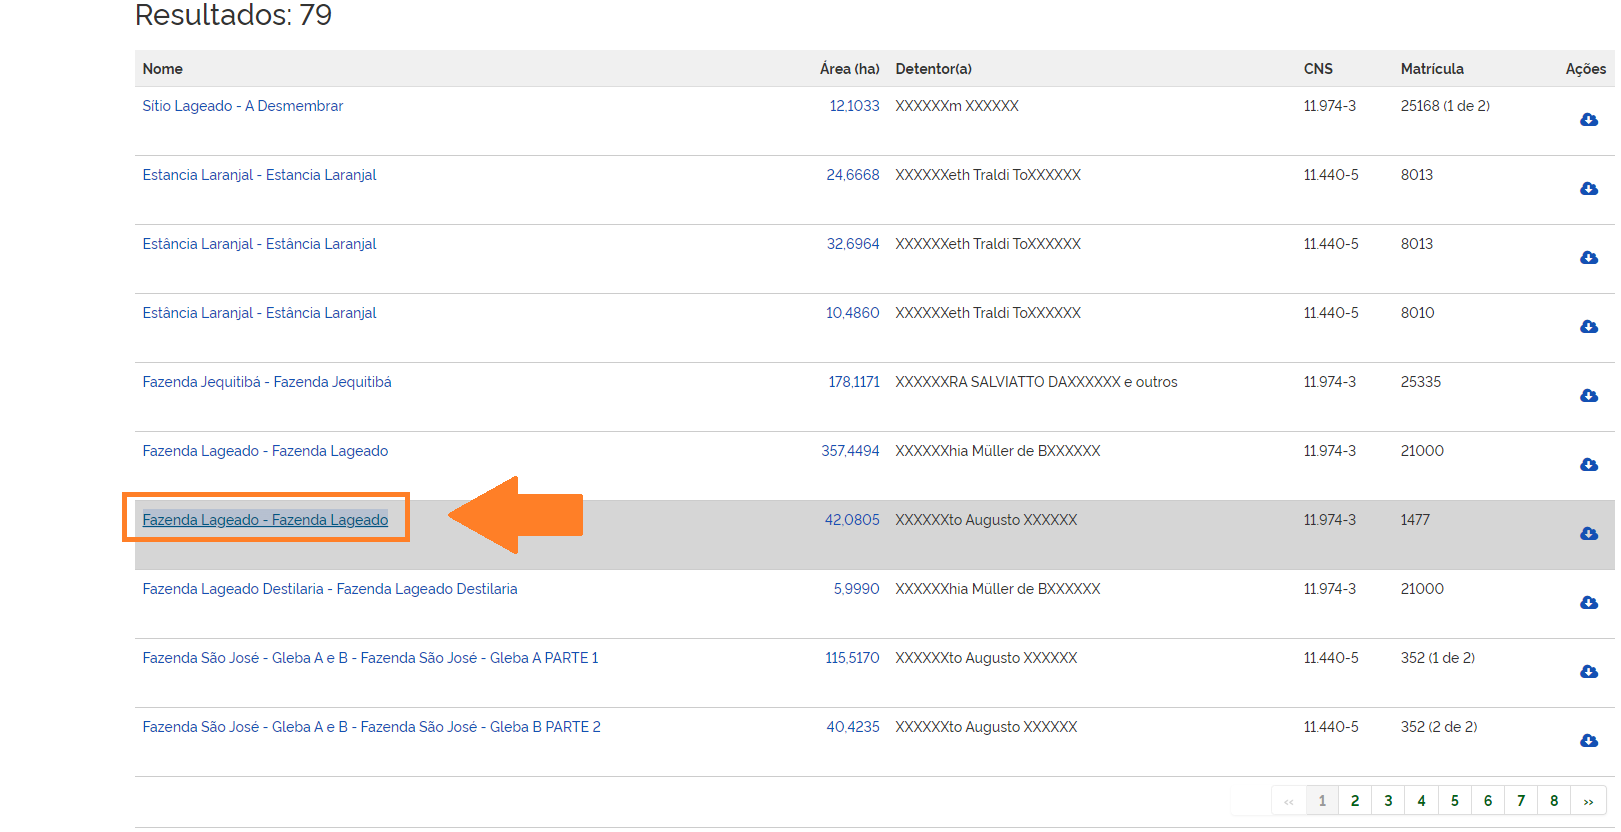This screenshot has width=1621, height=832.
Task: Download the Fazenda Lageado Destilaria record
Action: pyautogui.click(x=1588, y=603)
